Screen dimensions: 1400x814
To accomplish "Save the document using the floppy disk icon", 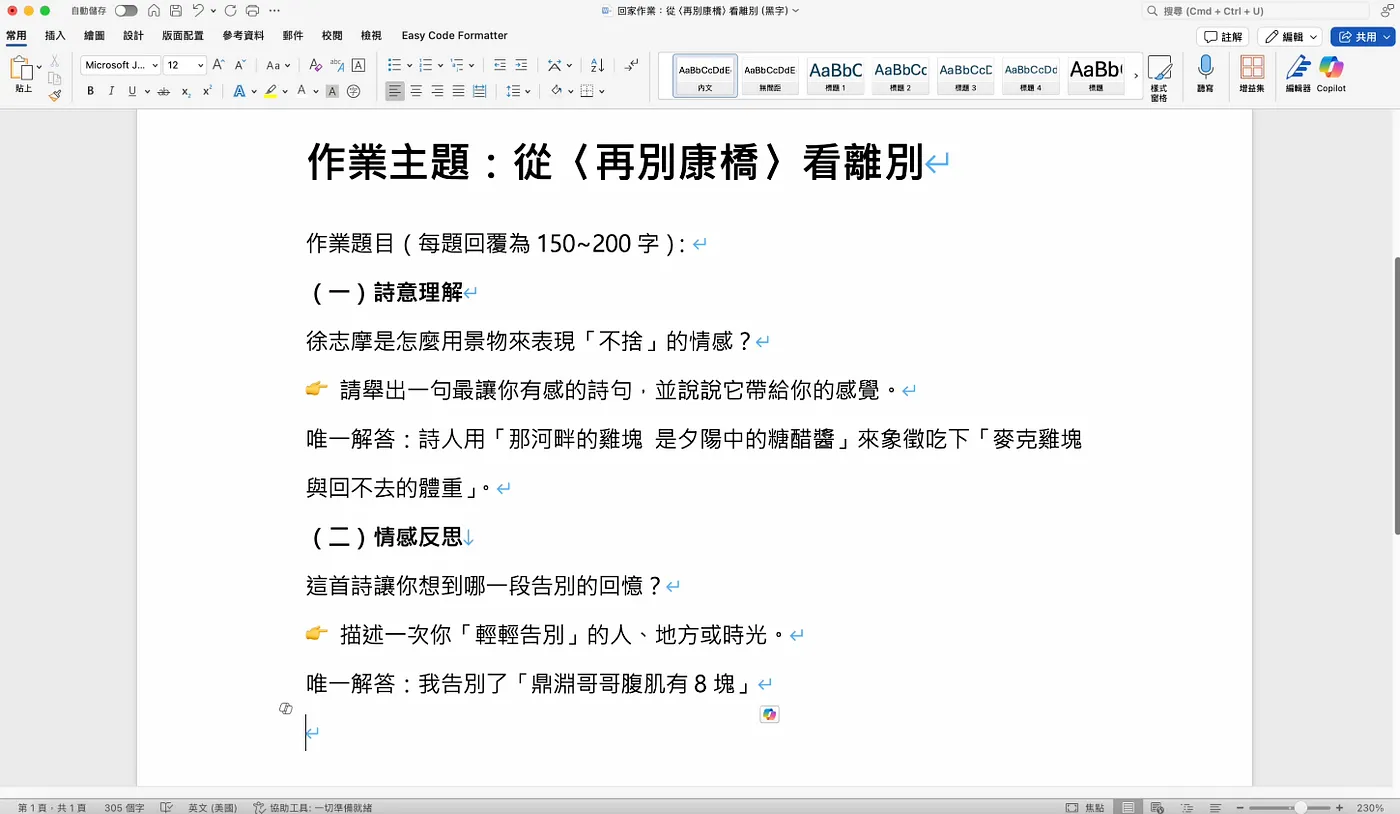I will point(176,10).
